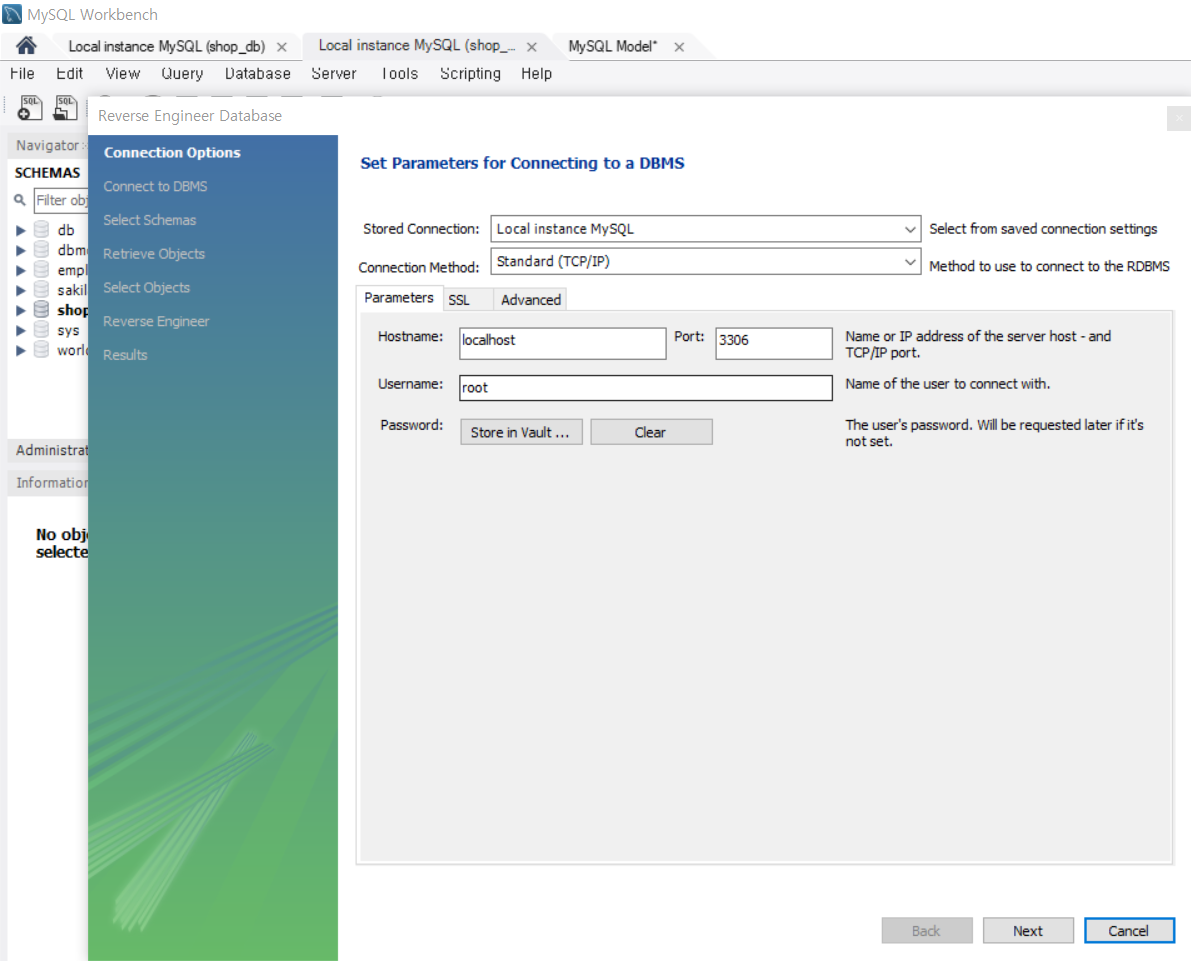Create a new SQL tab icon
The image size is (1191, 961).
pyautogui.click(x=30, y=108)
